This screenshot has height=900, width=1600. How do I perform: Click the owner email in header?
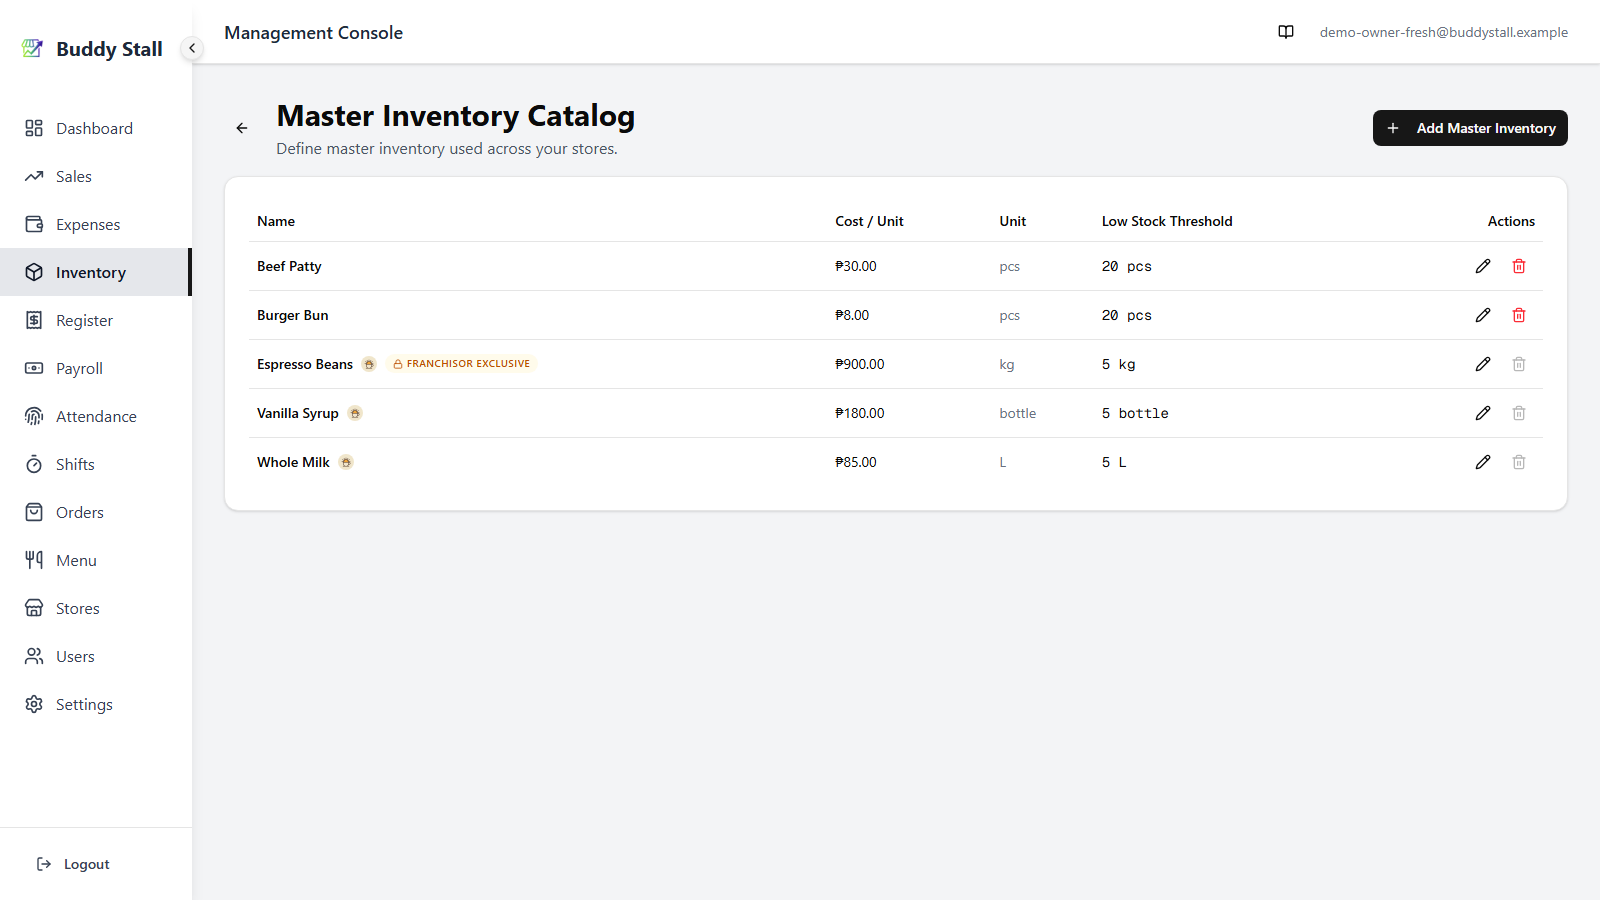point(1443,32)
